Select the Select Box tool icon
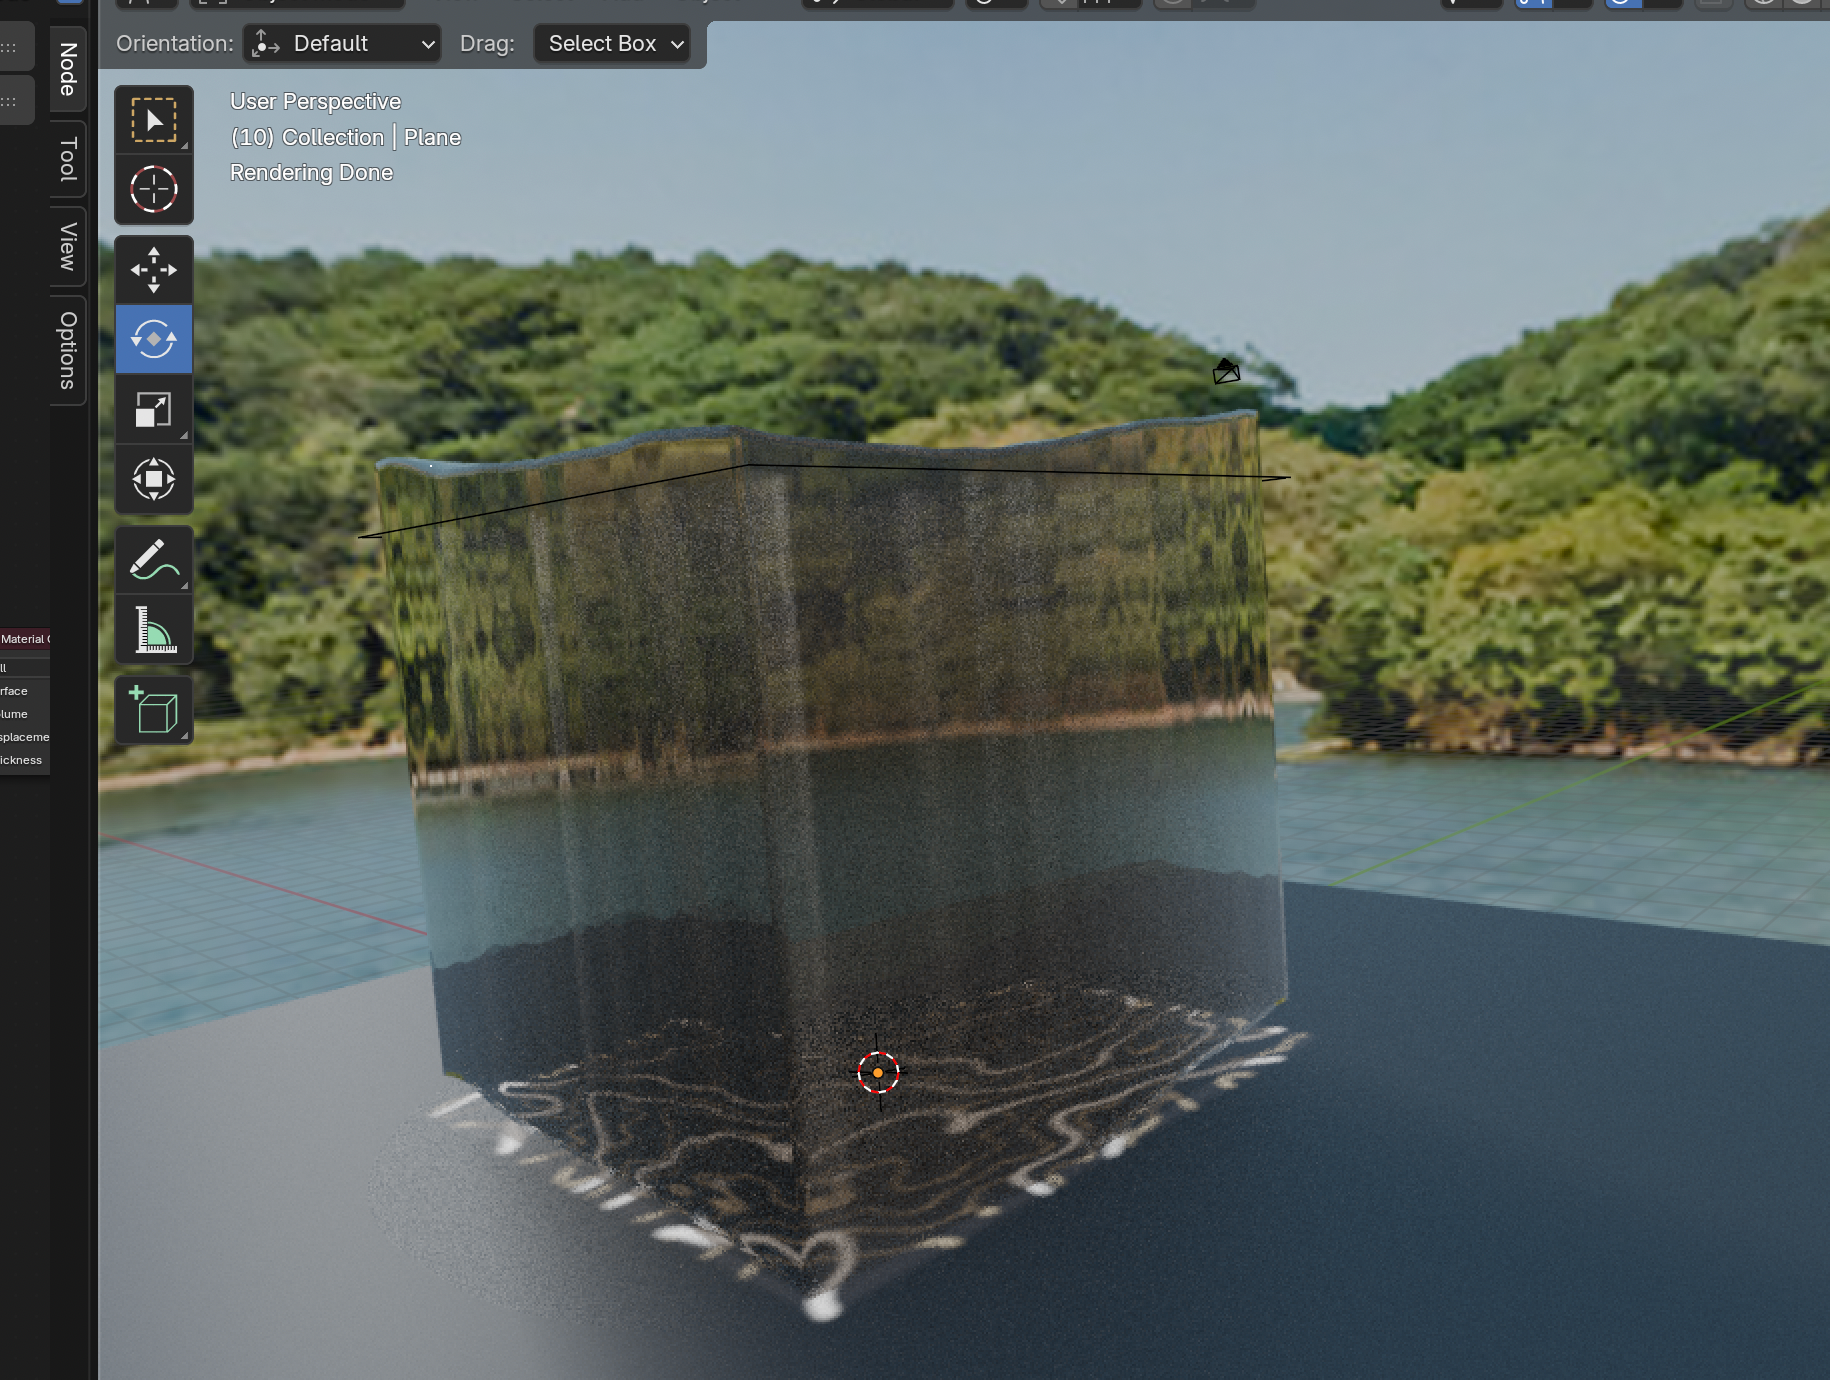This screenshot has width=1830, height=1380. click(154, 120)
